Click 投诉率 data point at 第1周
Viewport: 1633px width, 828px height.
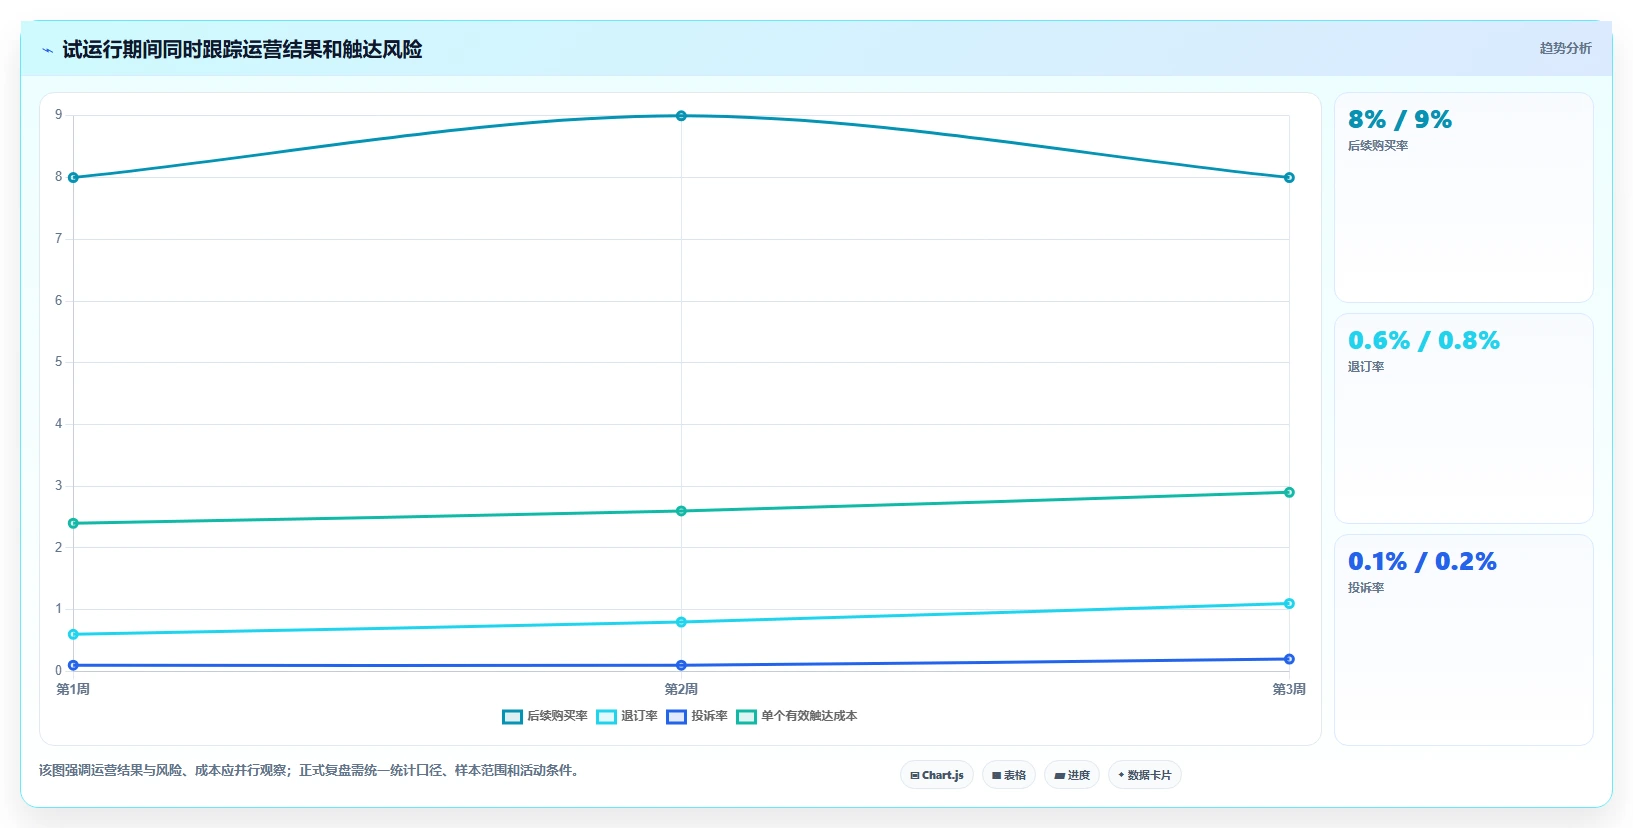[73, 665]
